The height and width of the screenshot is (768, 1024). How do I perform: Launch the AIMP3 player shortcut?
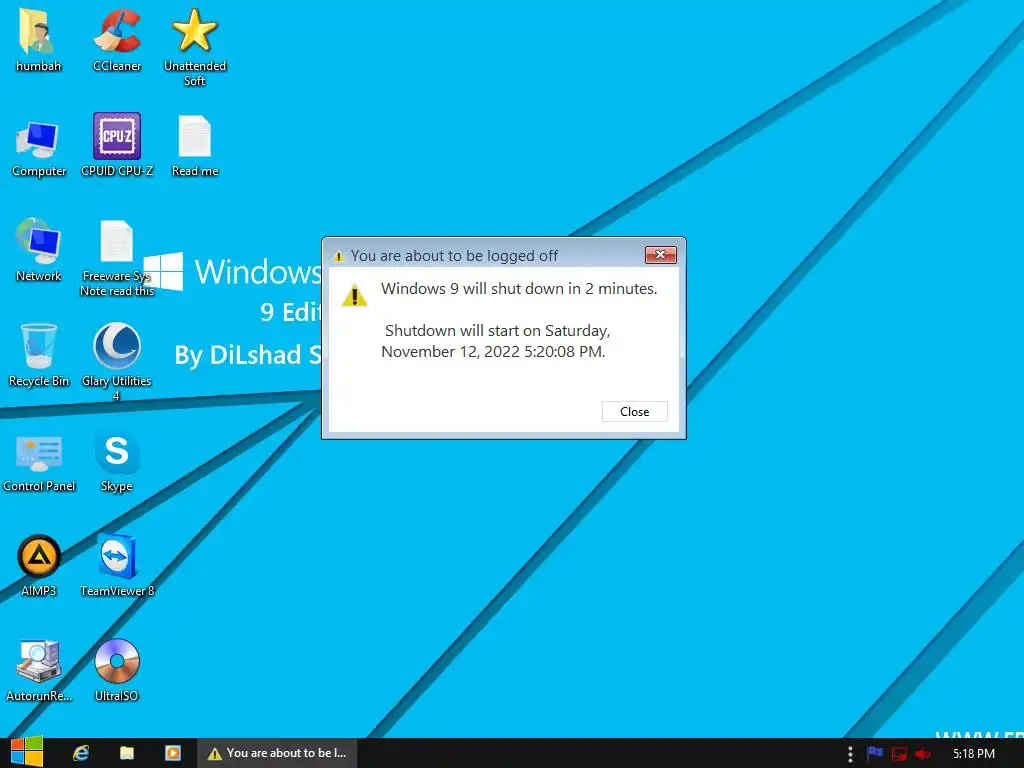click(x=39, y=566)
